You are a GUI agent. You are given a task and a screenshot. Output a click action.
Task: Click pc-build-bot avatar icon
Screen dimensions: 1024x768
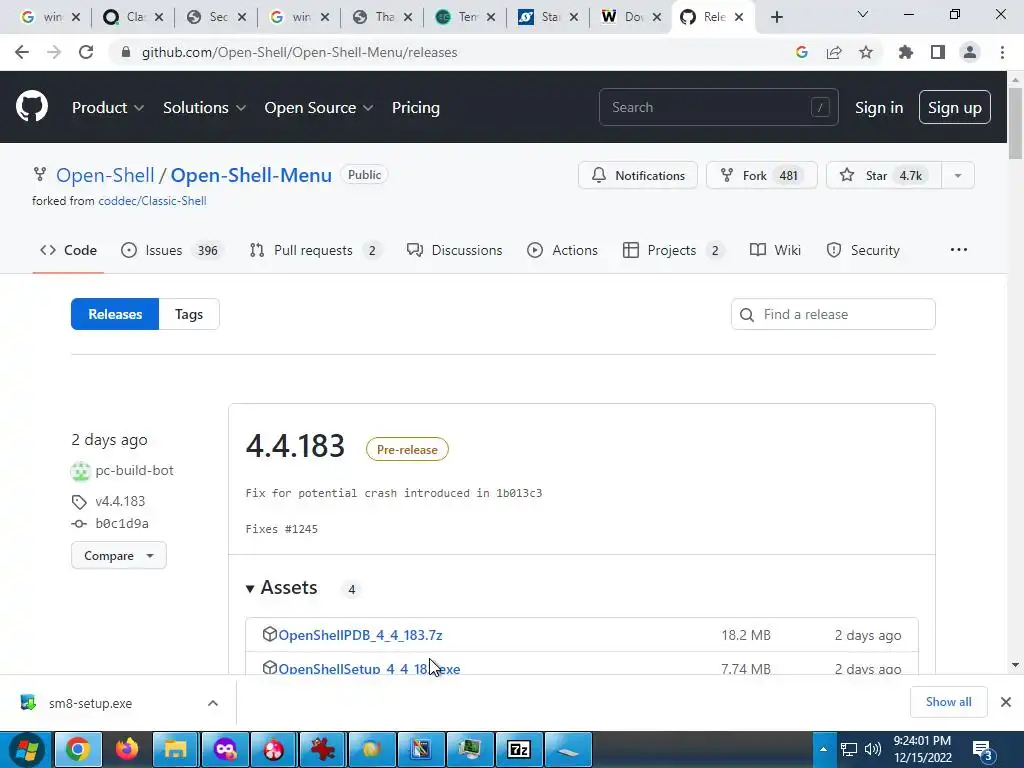point(80,471)
